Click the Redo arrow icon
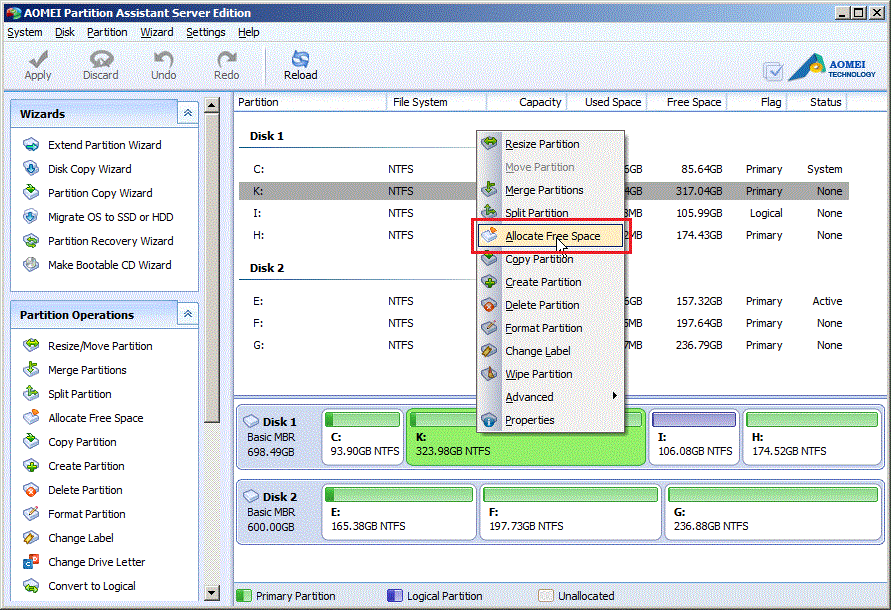This screenshot has width=891, height=610. point(227,59)
